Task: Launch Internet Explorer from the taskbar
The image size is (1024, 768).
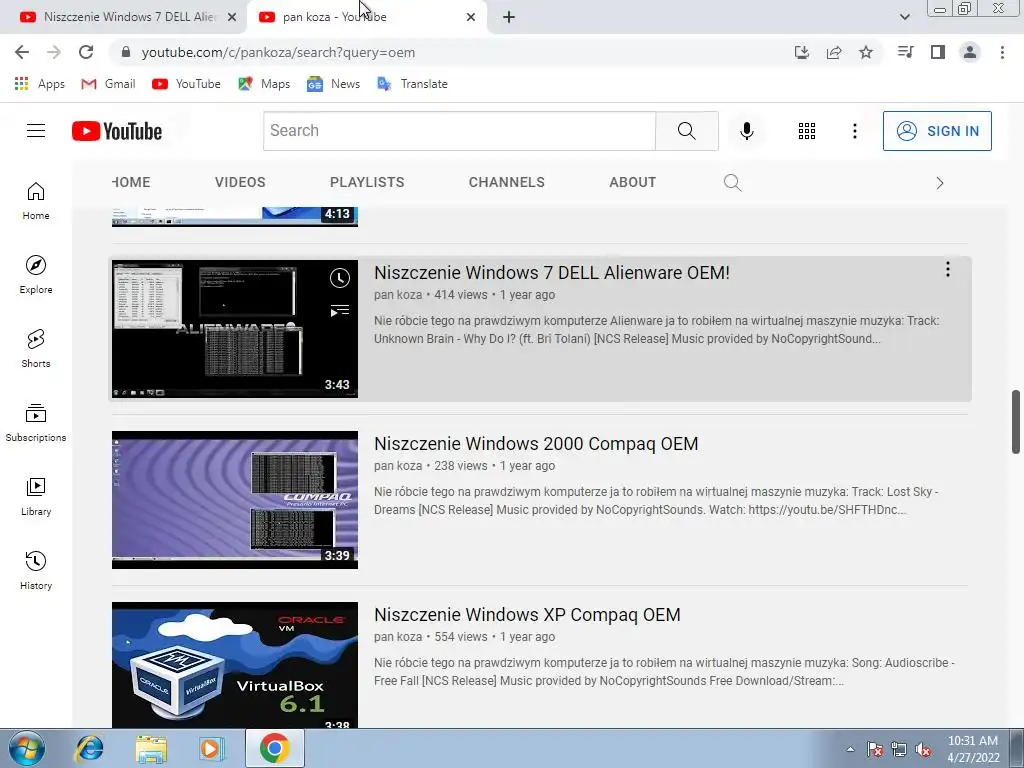Action: [89, 748]
